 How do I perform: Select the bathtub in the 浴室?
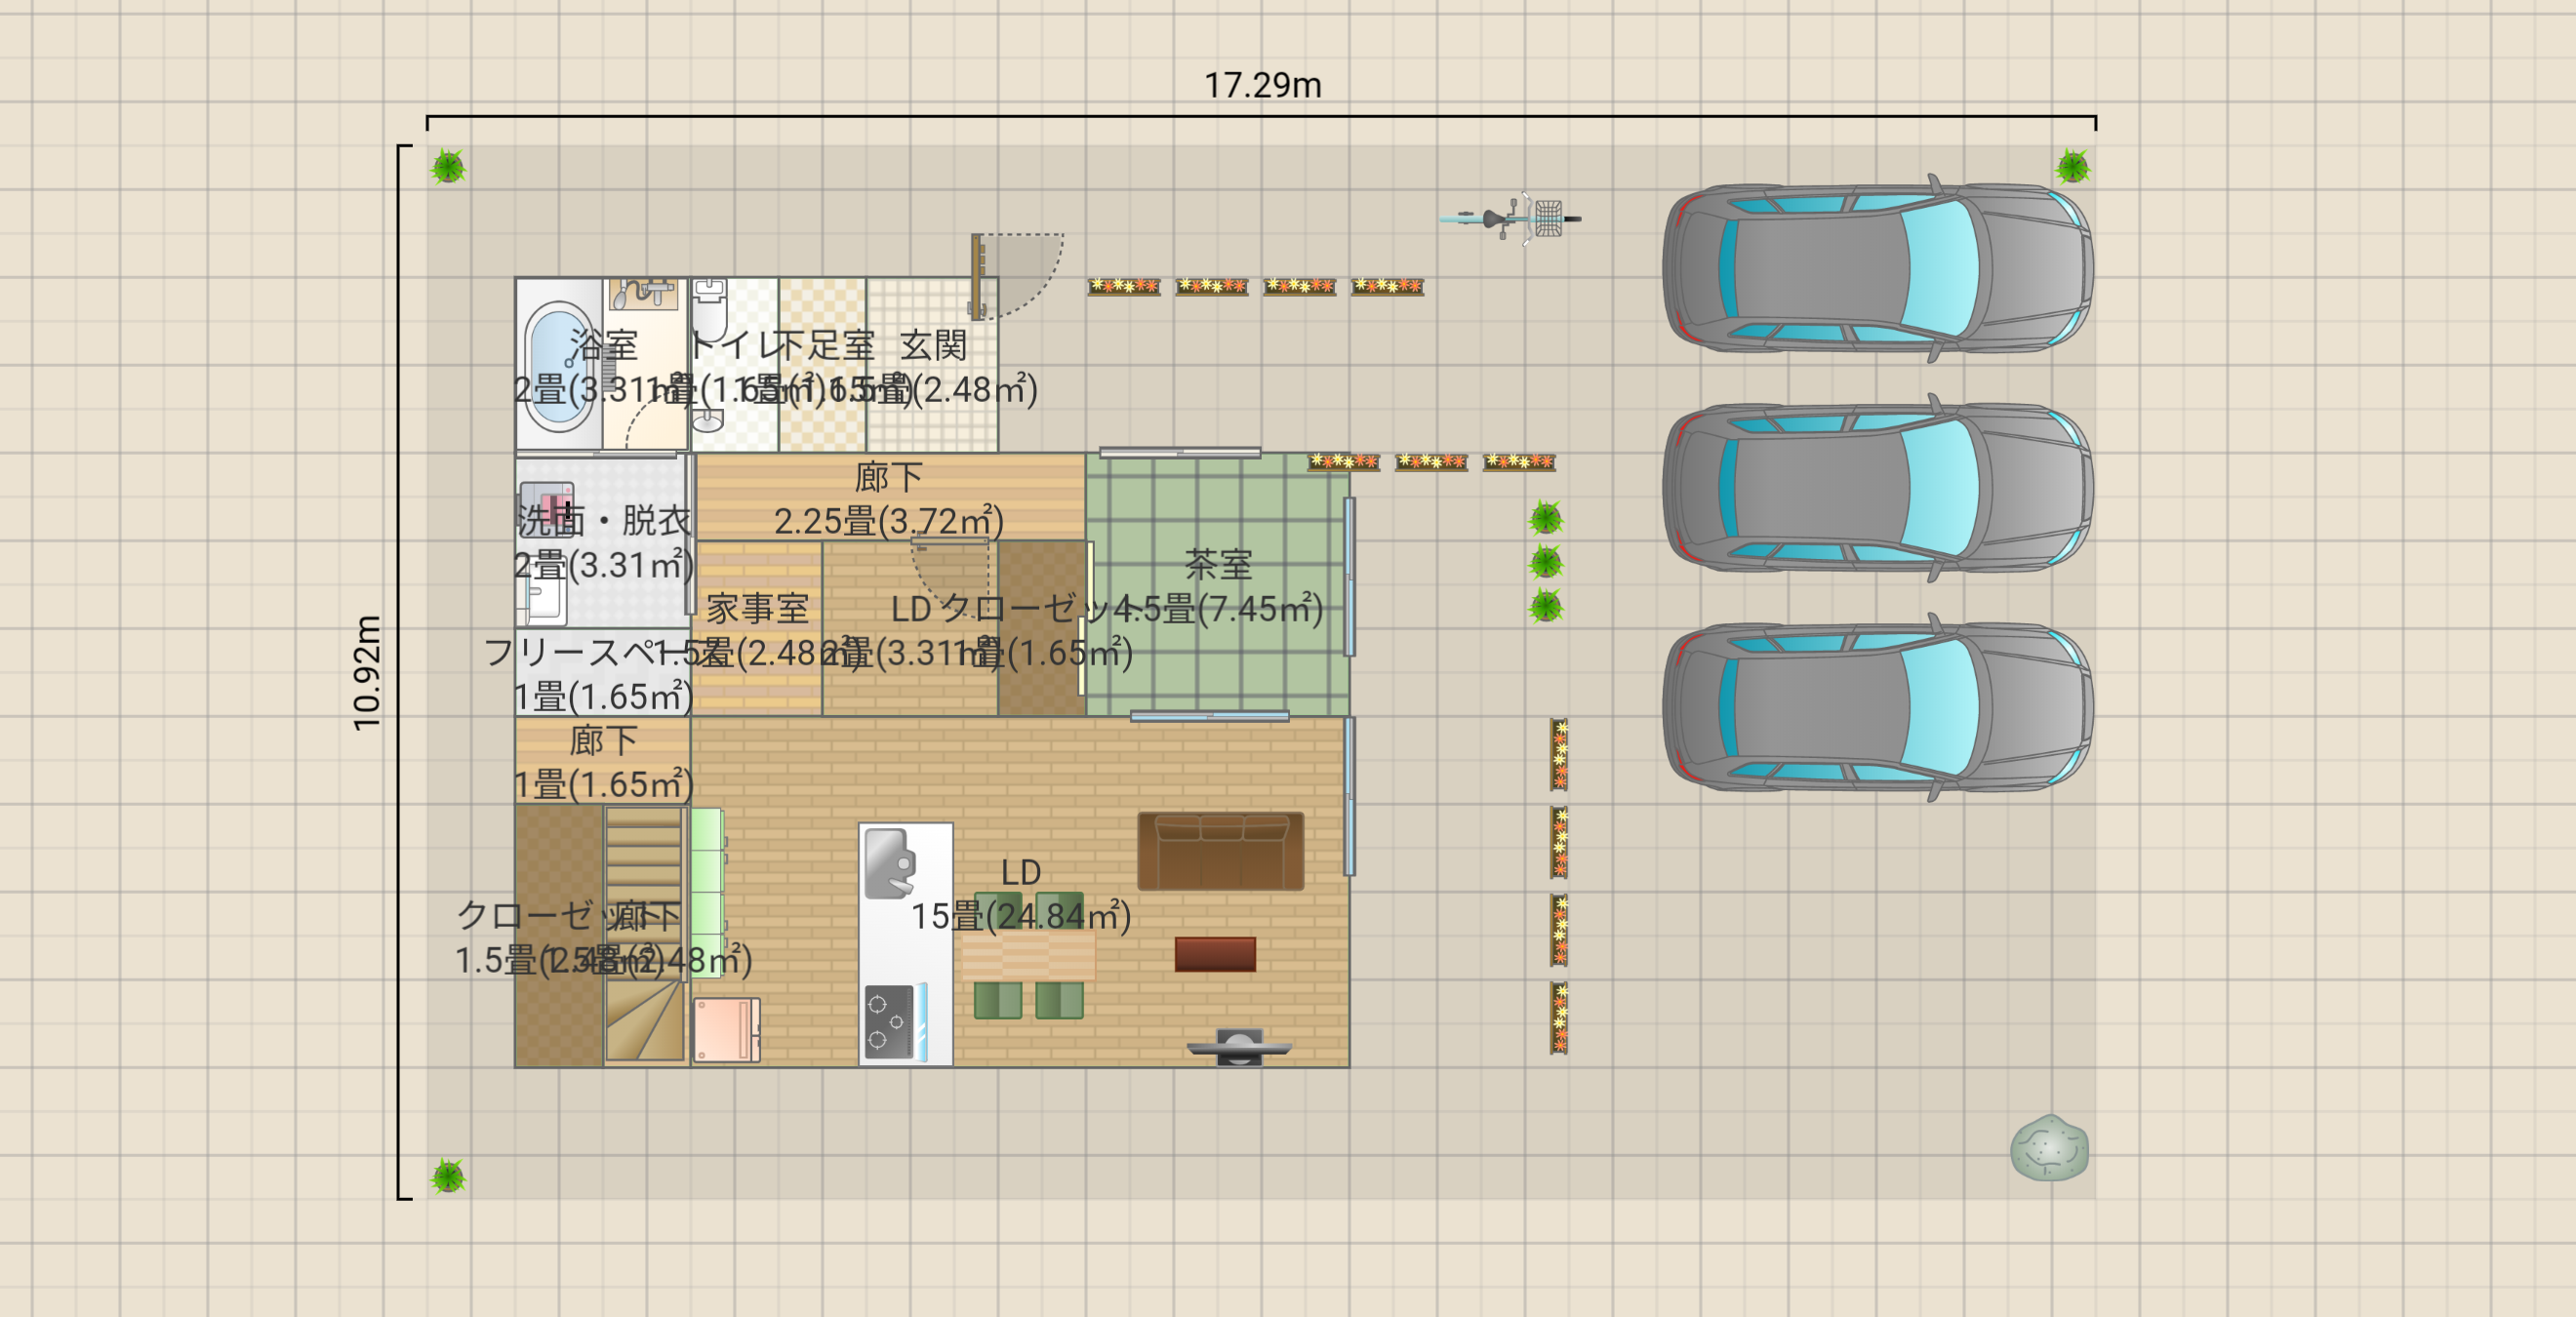[x=558, y=367]
